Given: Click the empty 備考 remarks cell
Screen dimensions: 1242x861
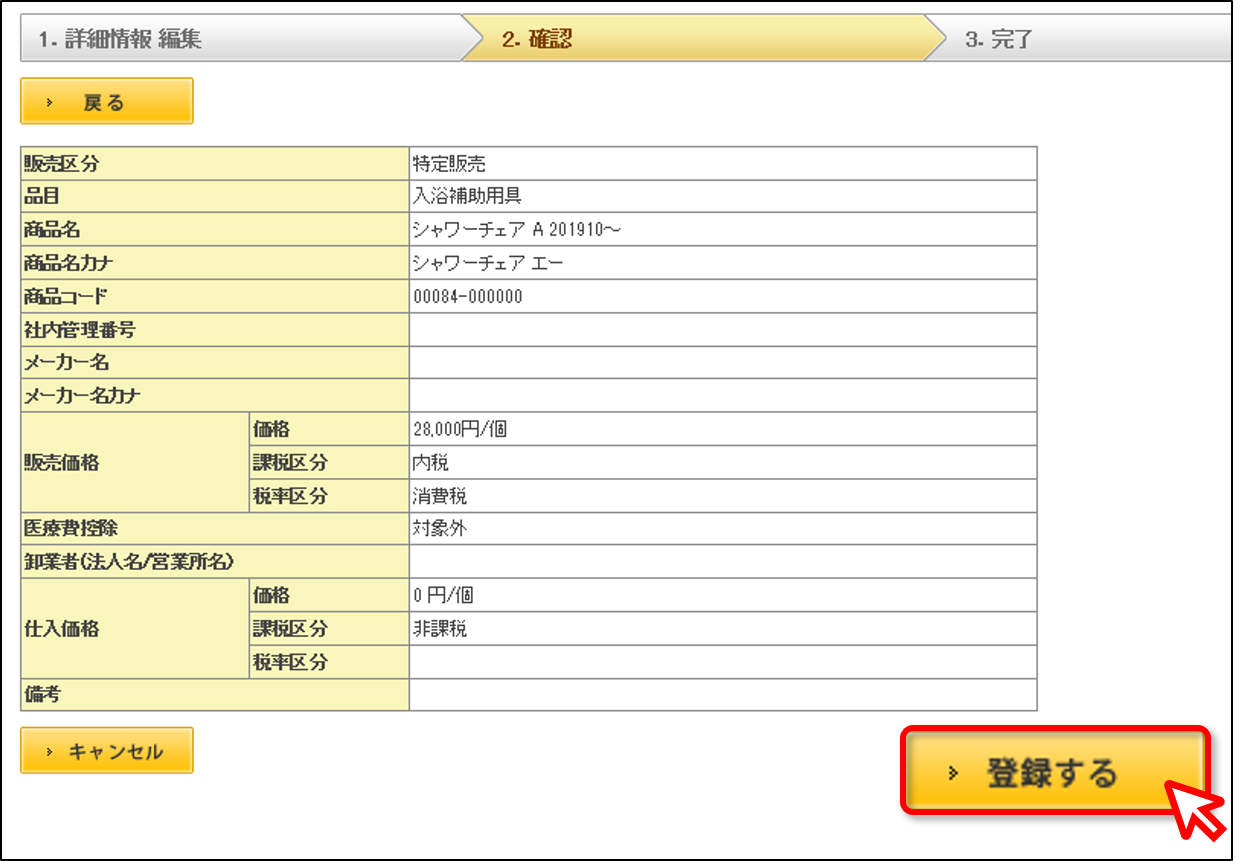Looking at the screenshot, I should click(723, 695).
